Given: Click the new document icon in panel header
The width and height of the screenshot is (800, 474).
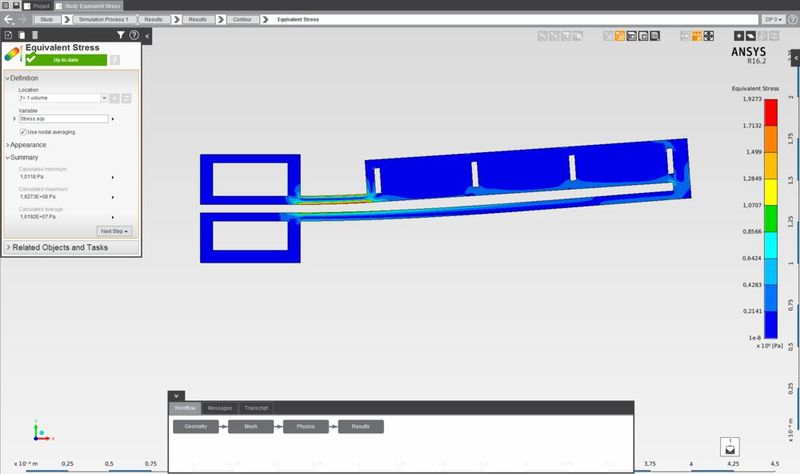Looking at the screenshot, I should 8,35.
